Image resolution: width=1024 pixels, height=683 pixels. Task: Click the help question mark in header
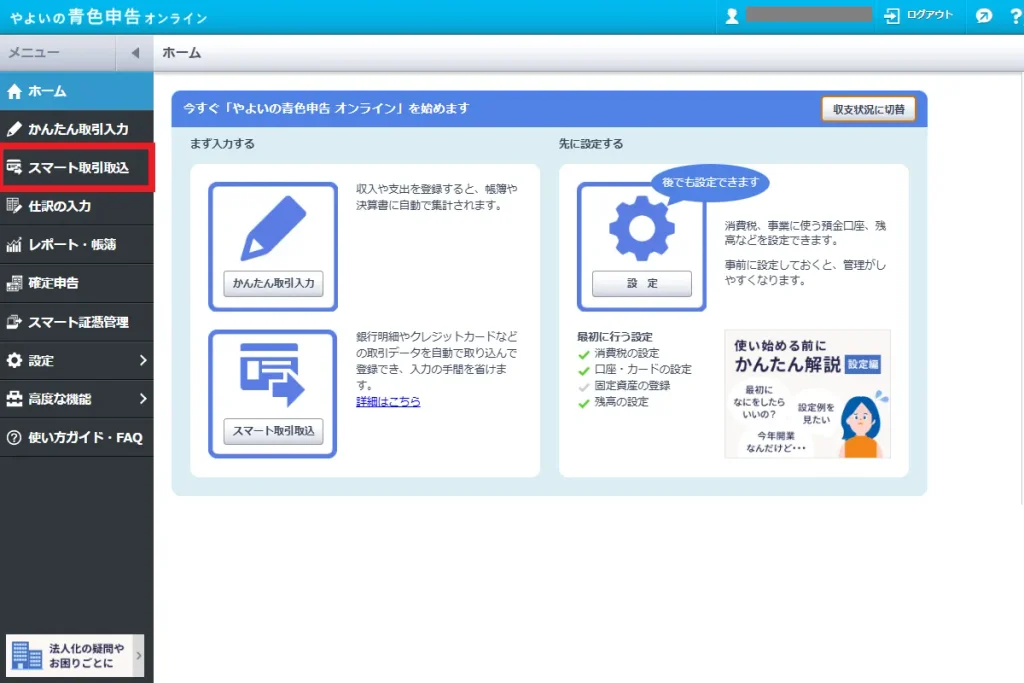click(1016, 16)
